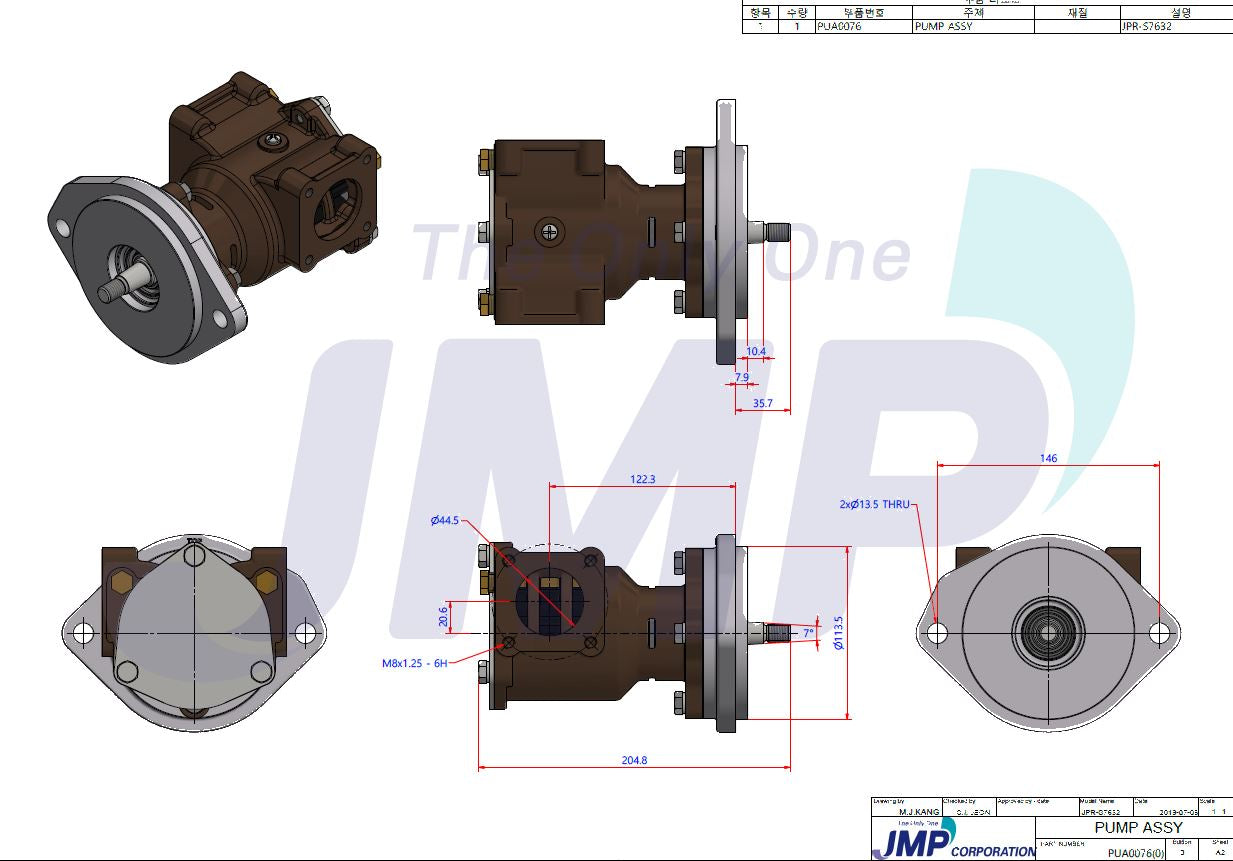Select the 10.4 dimension value
The height and width of the screenshot is (861, 1233).
point(756,351)
